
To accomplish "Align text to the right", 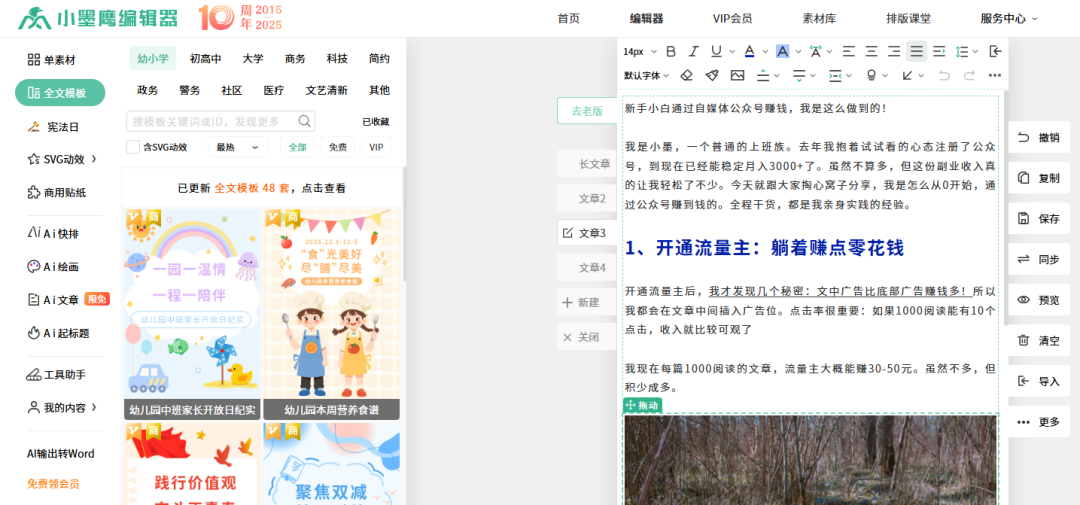I will click(894, 51).
